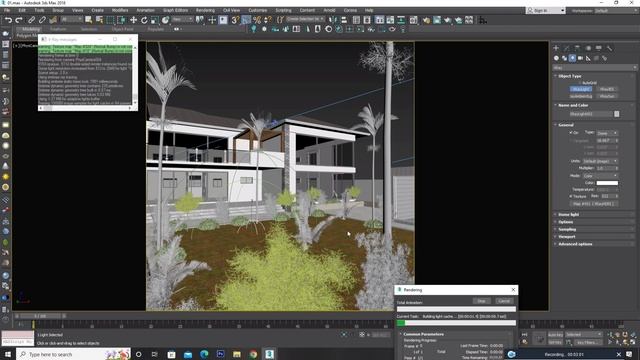The image size is (640, 360).
Task: Select the Lights category in Create panel
Action: tap(572, 58)
